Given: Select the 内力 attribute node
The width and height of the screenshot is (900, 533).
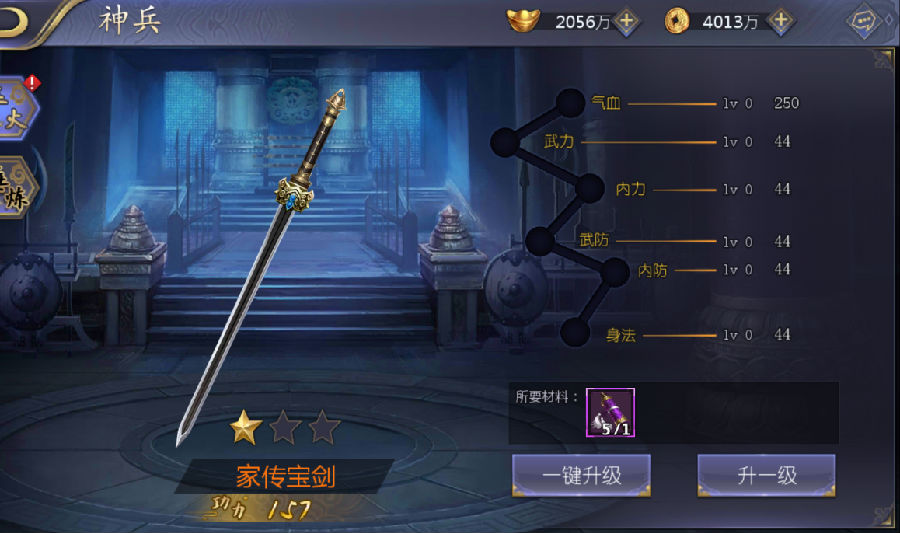Looking at the screenshot, I should [x=589, y=189].
